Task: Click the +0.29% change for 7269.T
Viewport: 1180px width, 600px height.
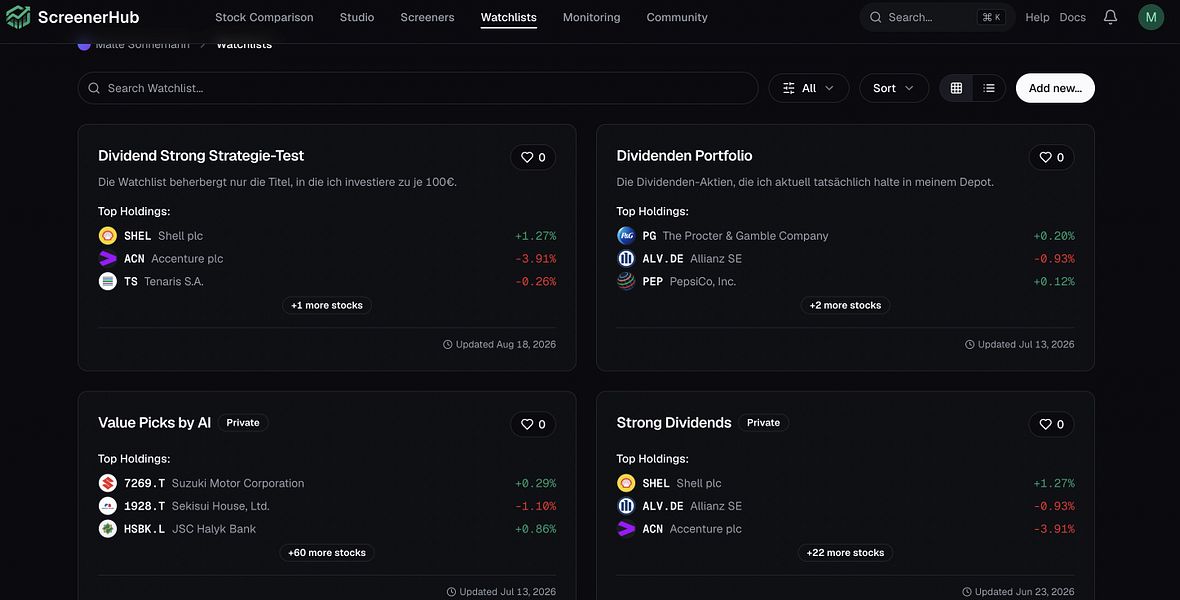Action: tap(536, 483)
